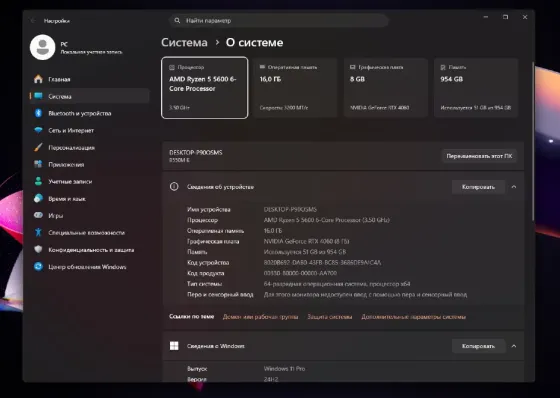Collapse the Сведения о Windows section chevron
This screenshot has width=560, height=398.
tap(514, 346)
